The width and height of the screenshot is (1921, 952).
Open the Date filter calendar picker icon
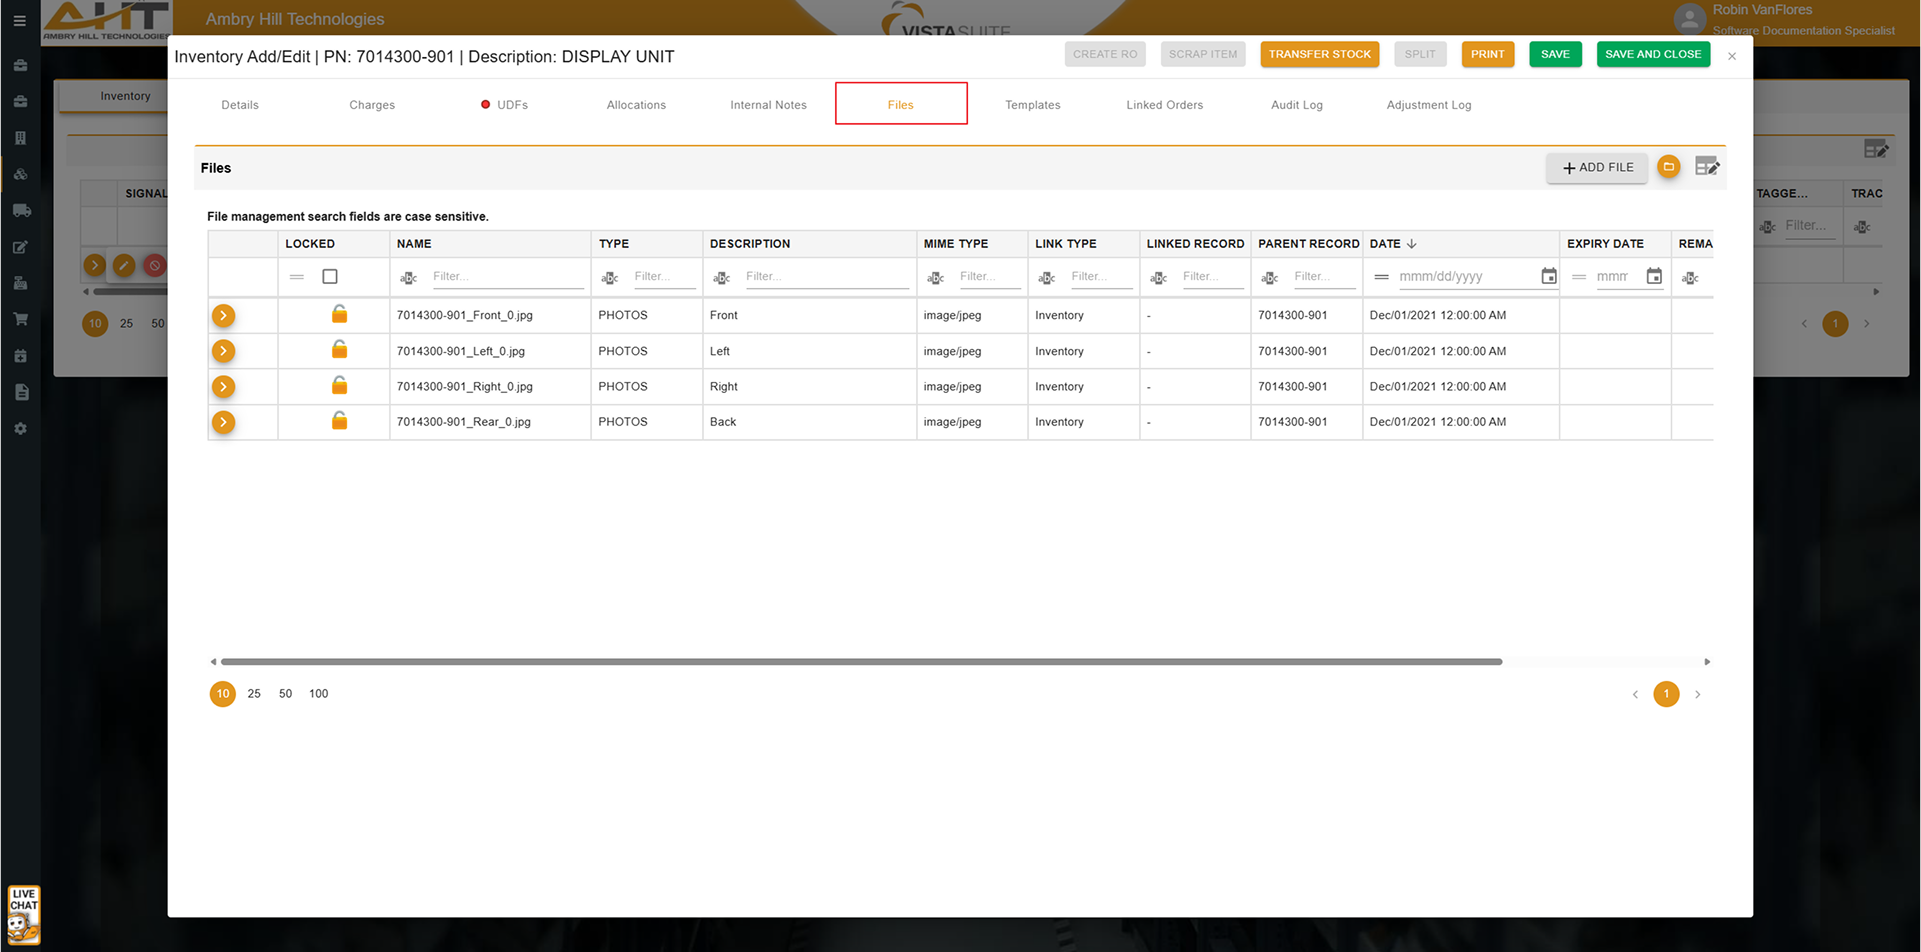[x=1548, y=277]
